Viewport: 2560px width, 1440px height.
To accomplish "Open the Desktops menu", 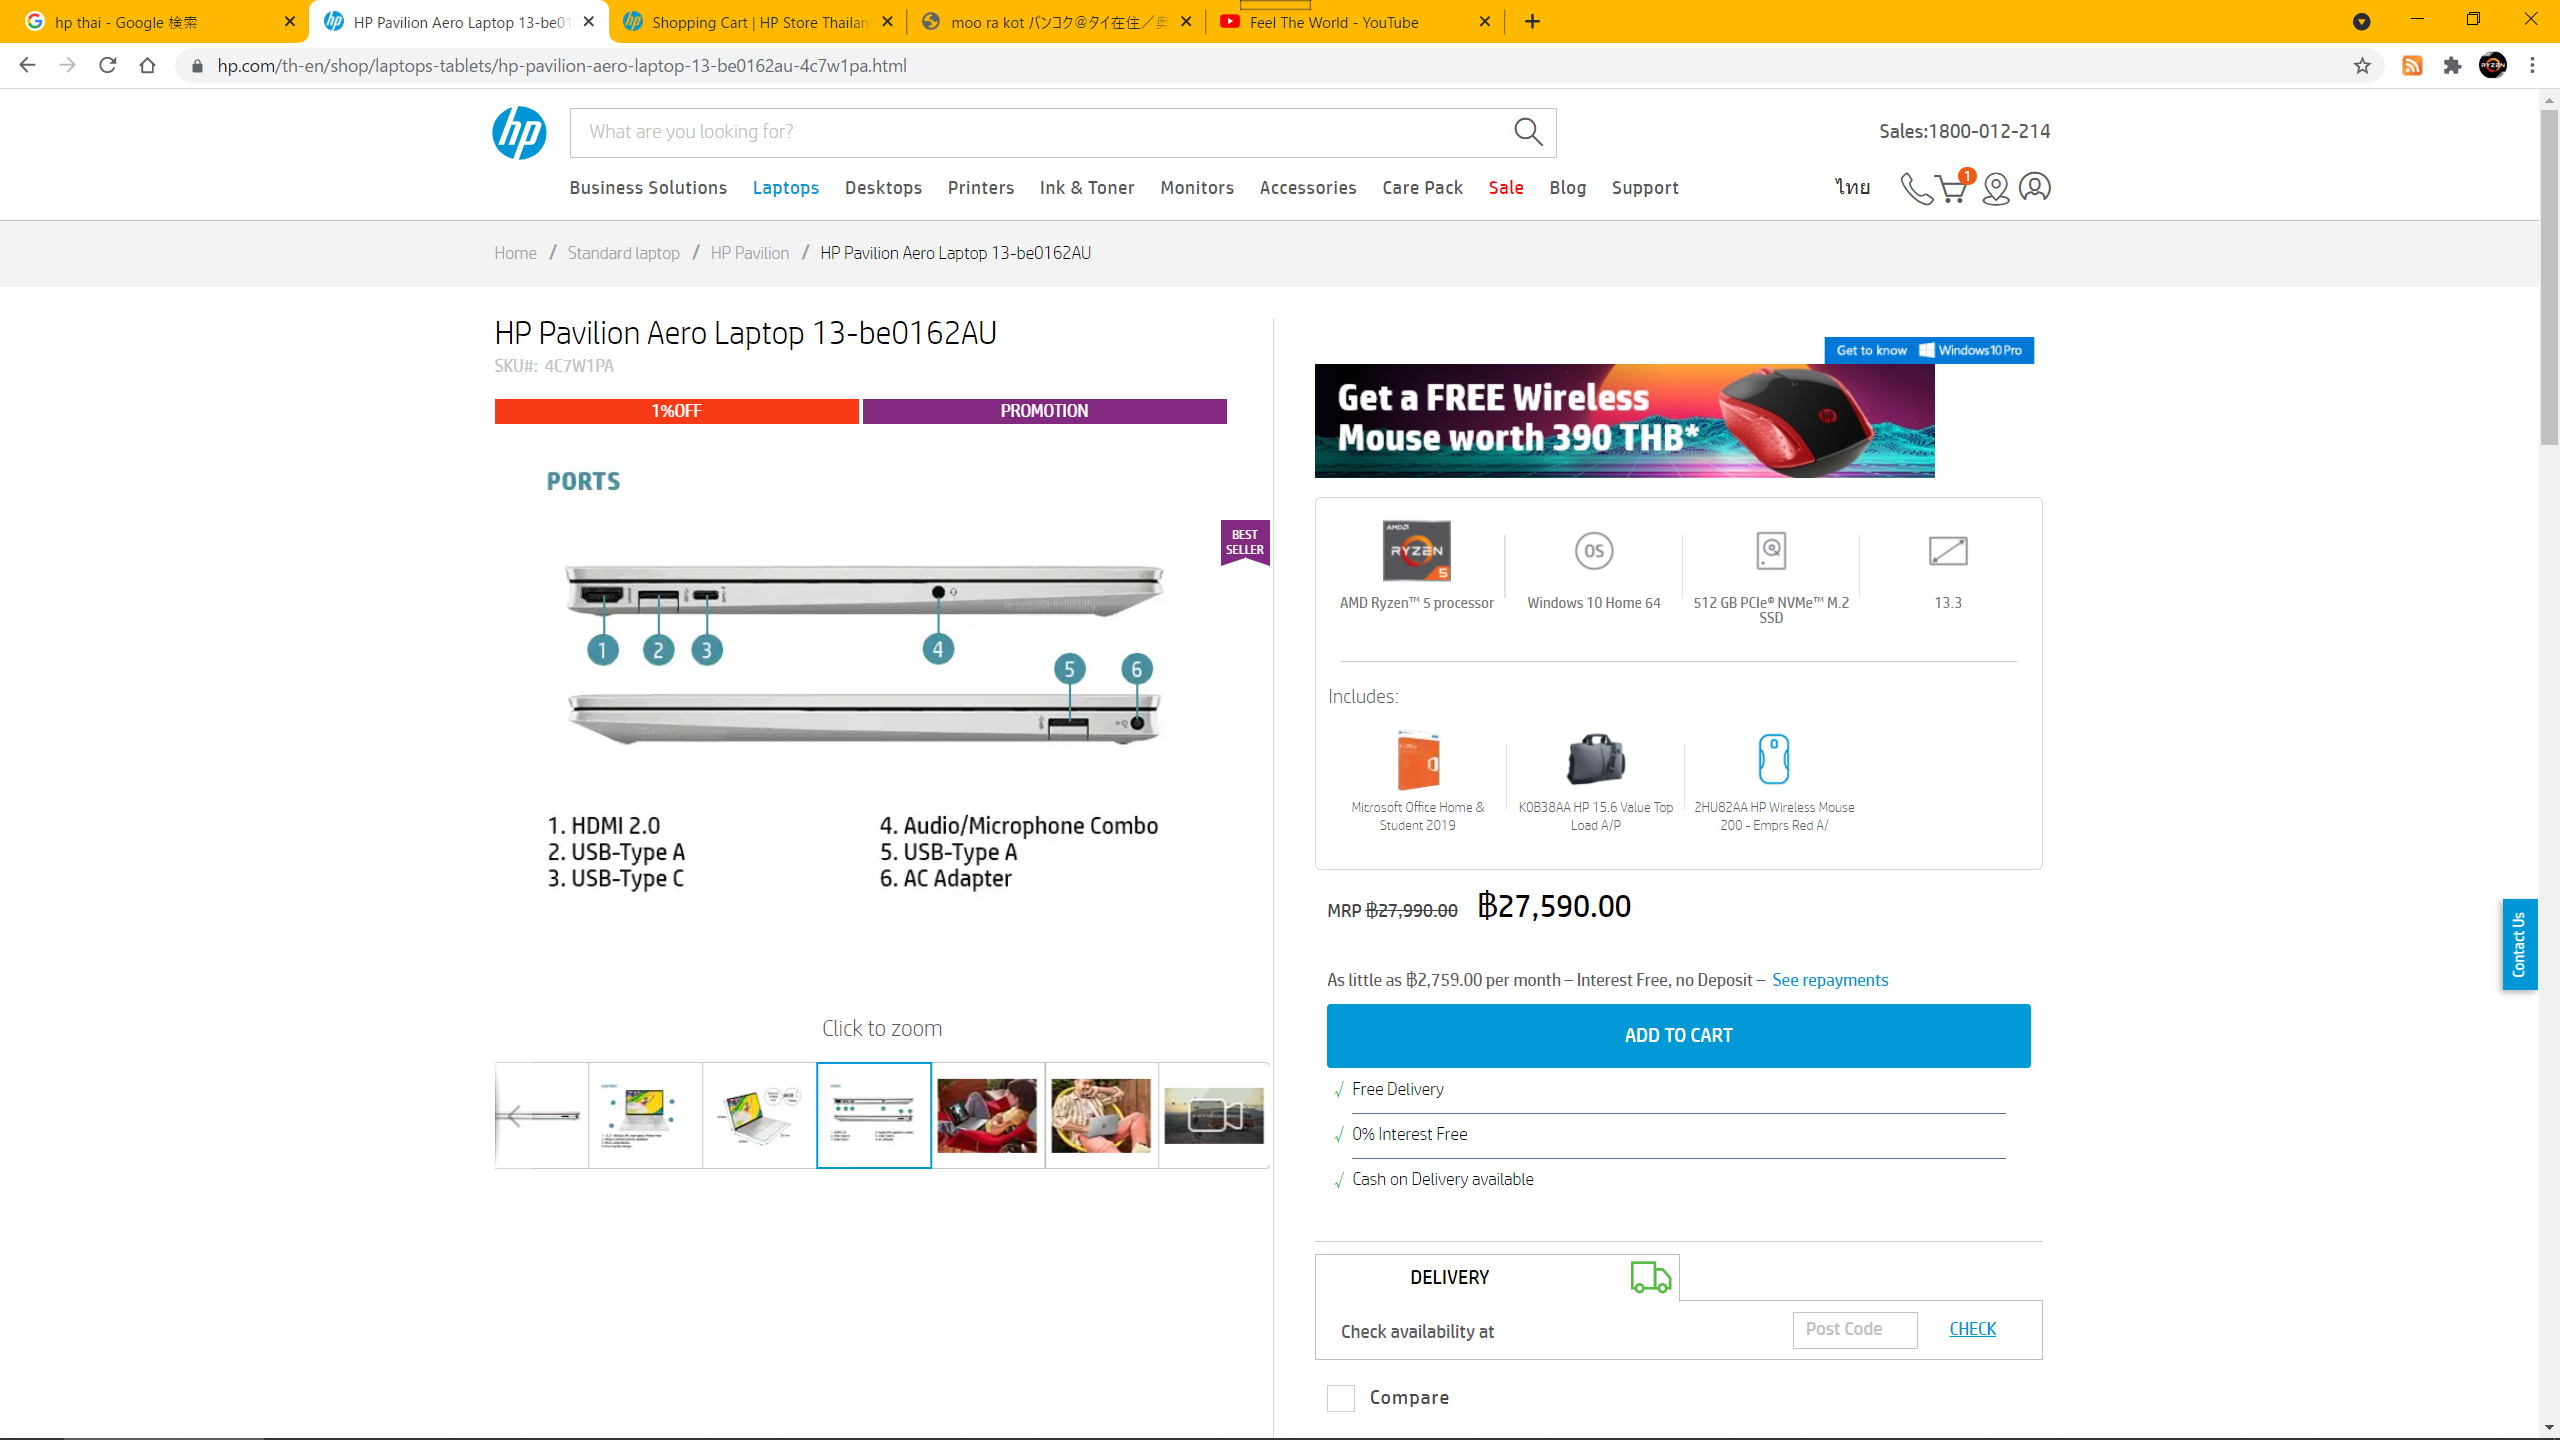I will pyautogui.click(x=883, y=188).
